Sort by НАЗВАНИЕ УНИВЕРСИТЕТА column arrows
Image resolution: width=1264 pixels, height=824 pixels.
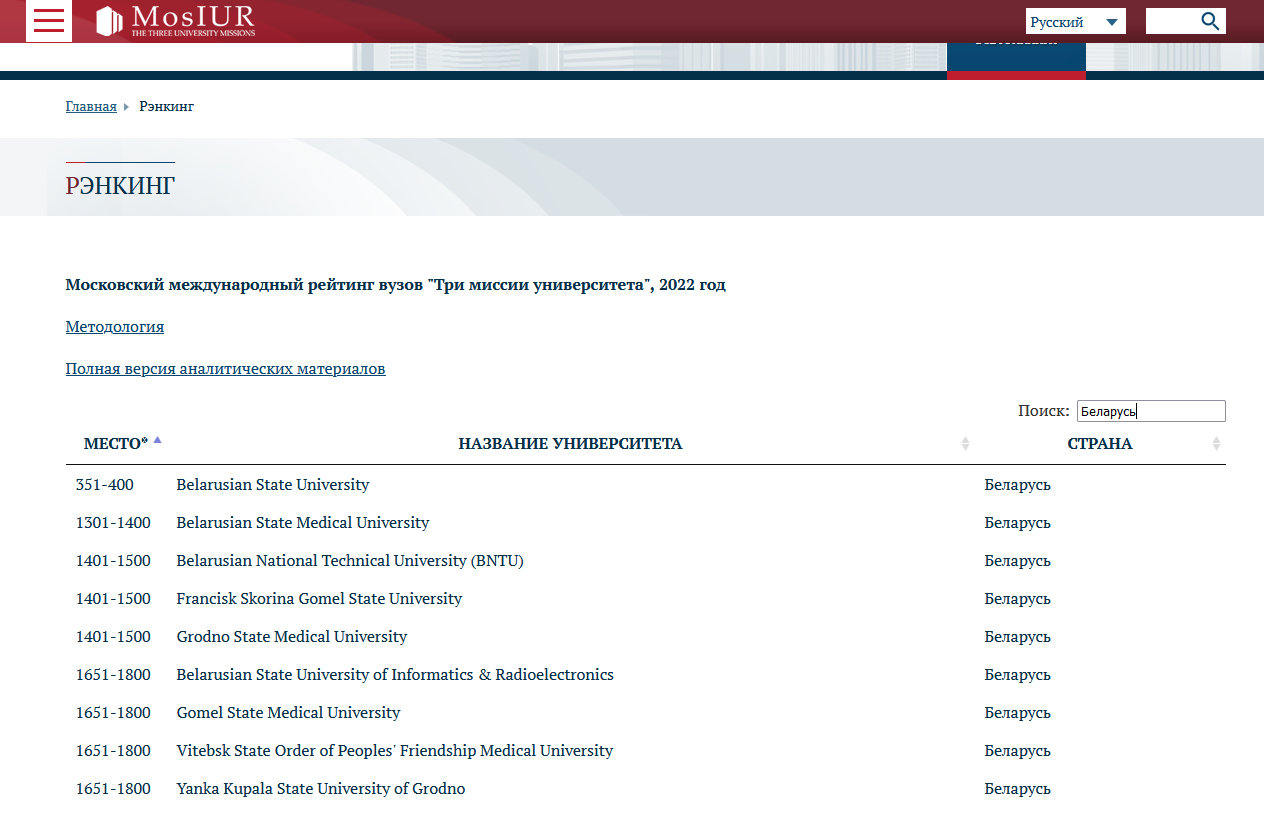click(x=965, y=443)
